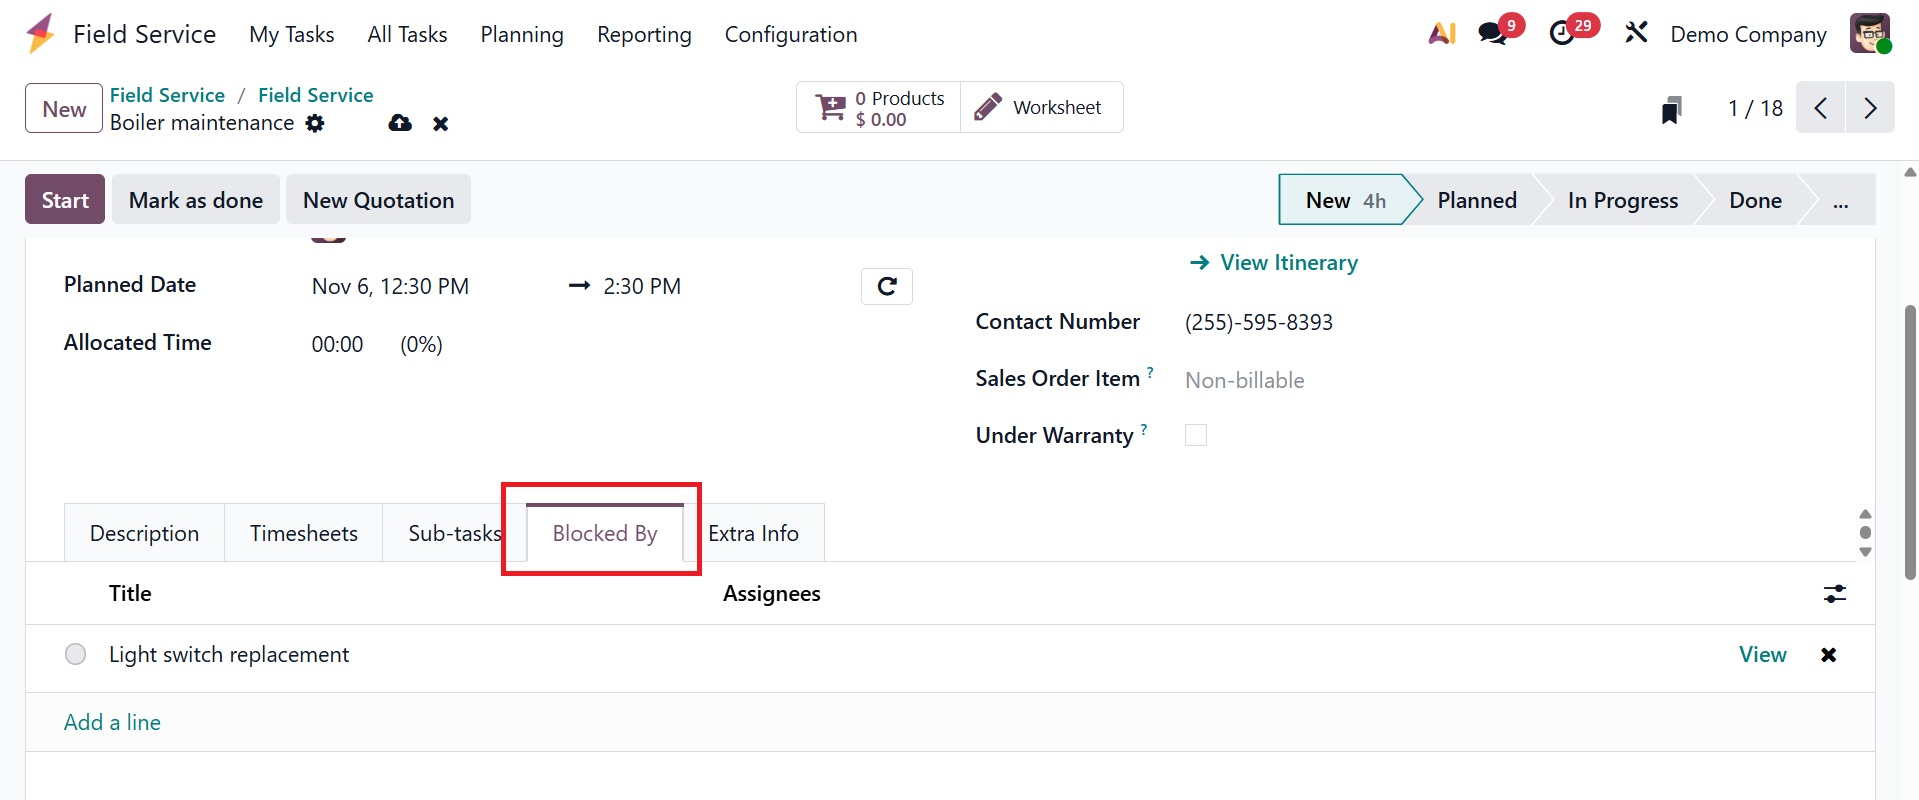Click the refresh button next to planned date
This screenshot has width=1919, height=800.
[886, 287]
